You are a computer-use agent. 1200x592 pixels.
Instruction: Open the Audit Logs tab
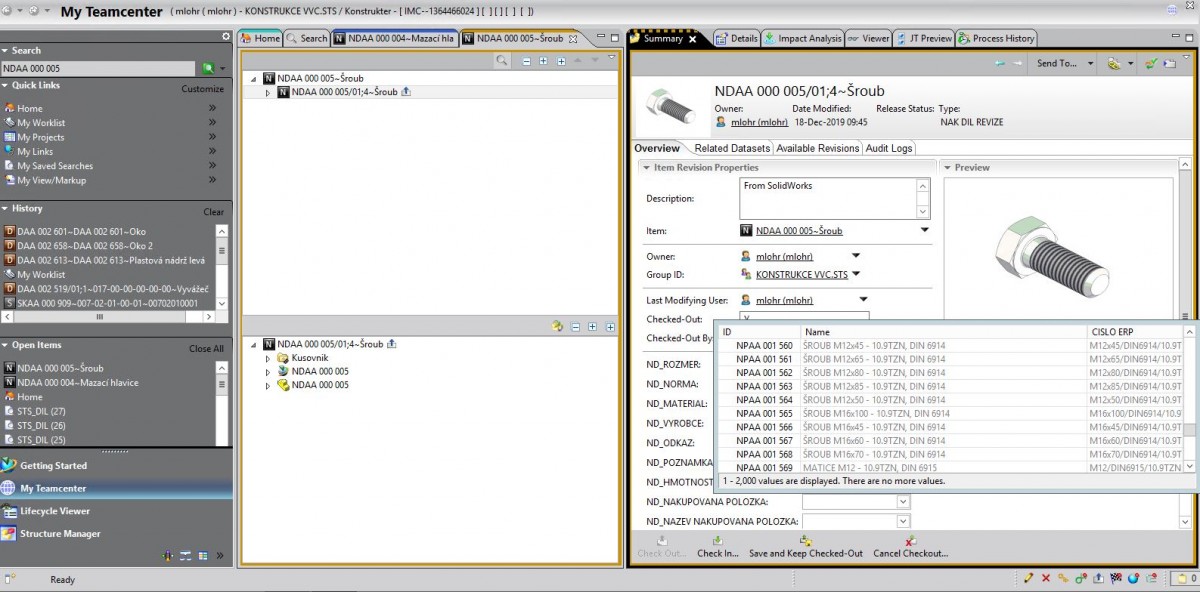tap(888, 148)
